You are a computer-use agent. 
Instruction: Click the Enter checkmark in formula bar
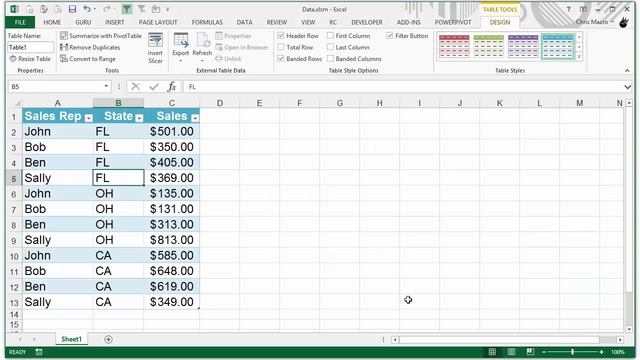tap(154, 87)
